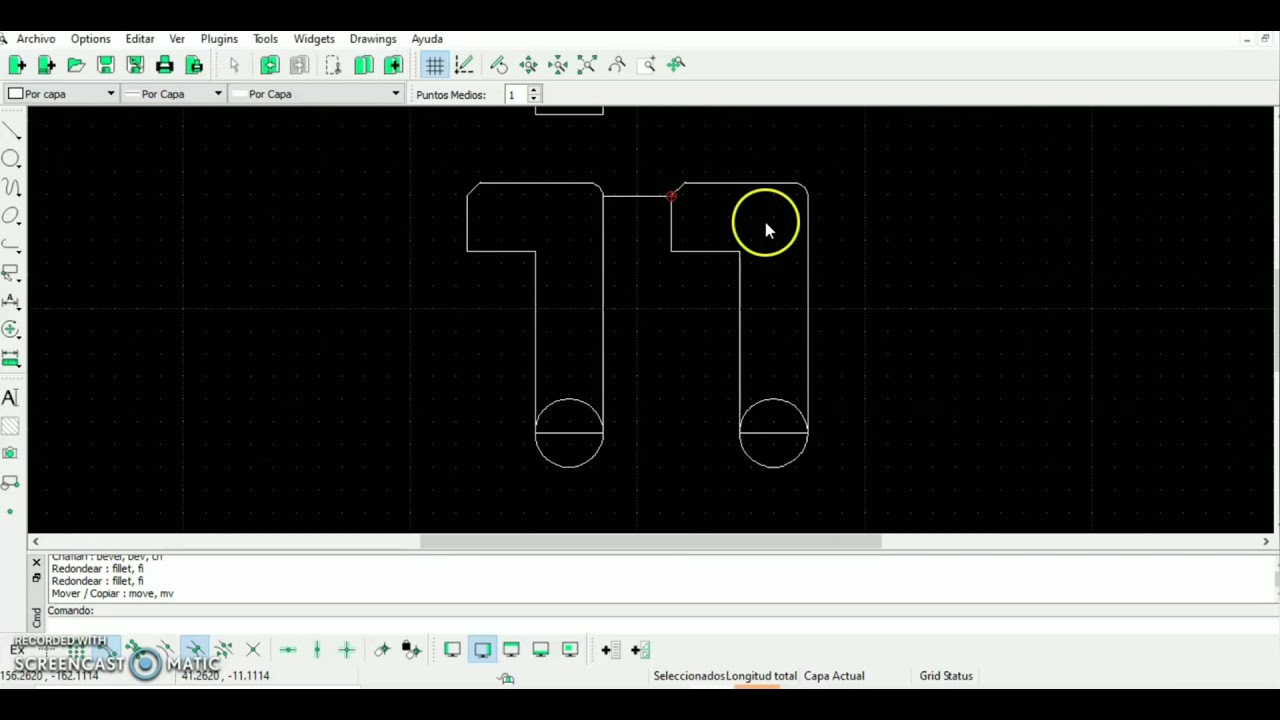The image size is (1280, 720).
Task: Expand the Dimension tools in left toolbar
Action: click(11, 301)
